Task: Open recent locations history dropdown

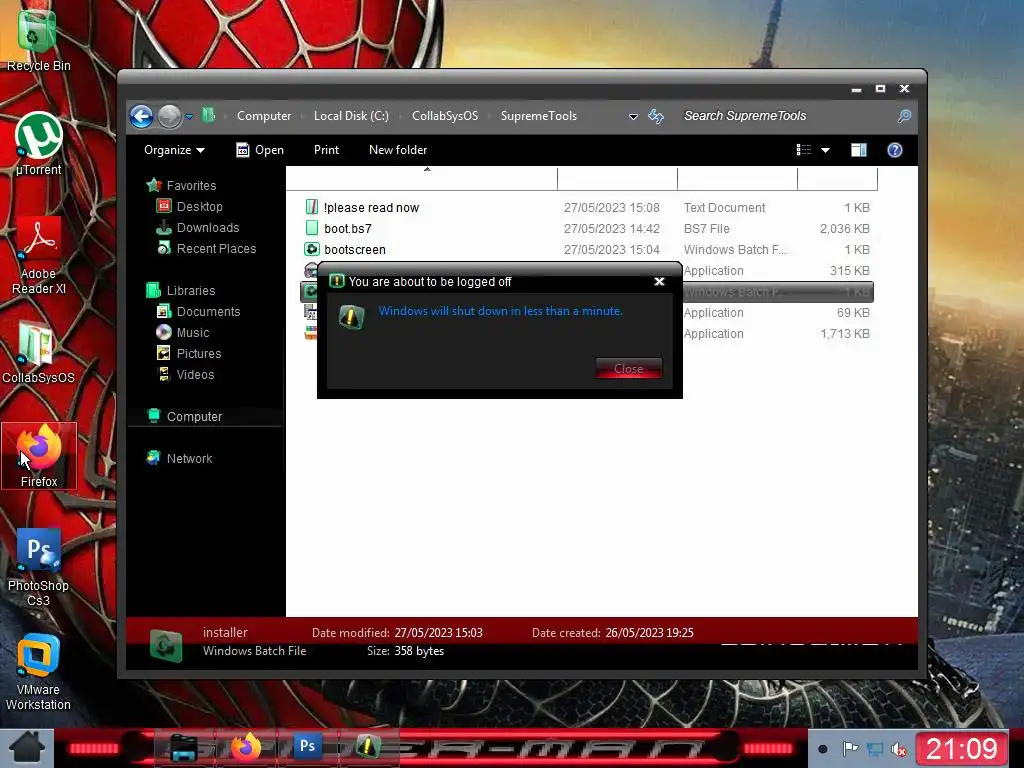Action: tap(189, 117)
